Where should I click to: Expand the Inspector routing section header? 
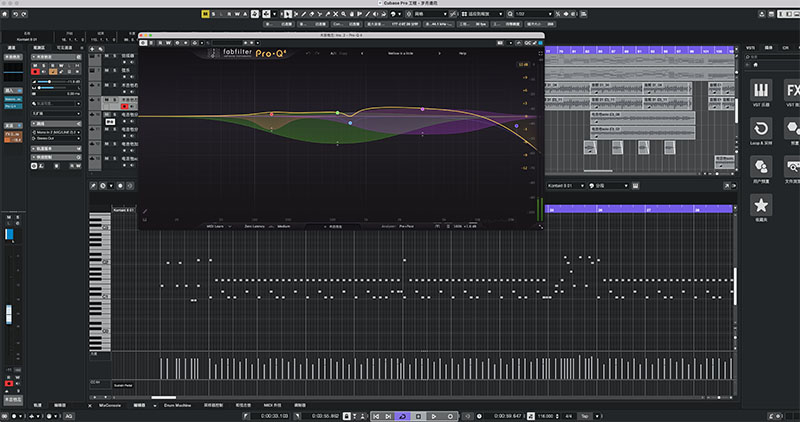56,123
